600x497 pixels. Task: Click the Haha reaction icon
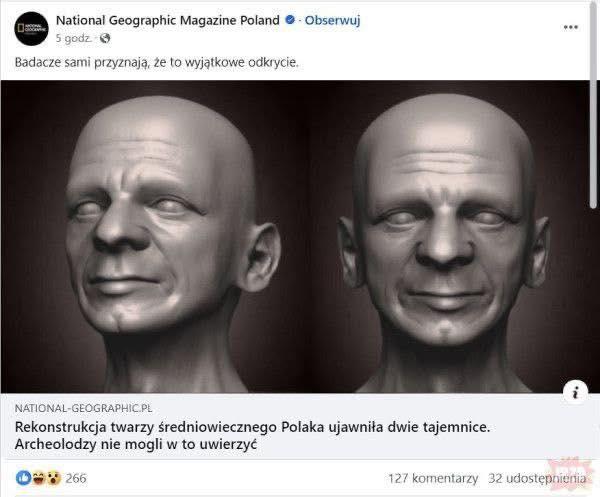click(39, 478)
